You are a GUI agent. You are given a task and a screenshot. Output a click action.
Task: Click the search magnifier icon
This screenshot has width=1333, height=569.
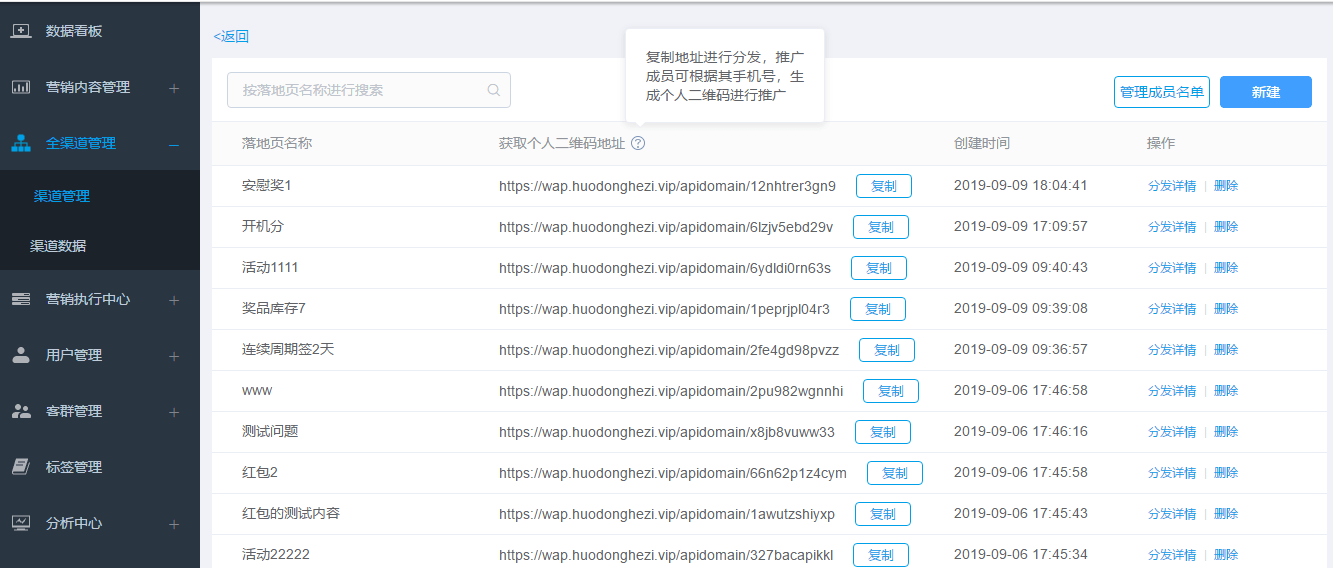493,90
